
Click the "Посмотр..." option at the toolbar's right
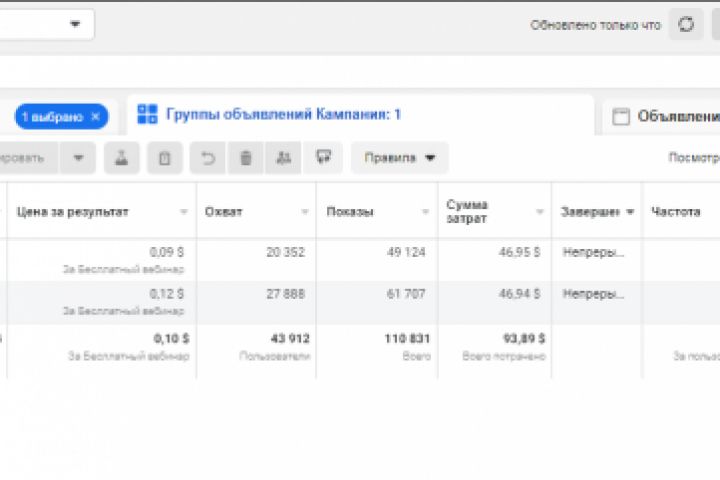[x=694, y=158]
